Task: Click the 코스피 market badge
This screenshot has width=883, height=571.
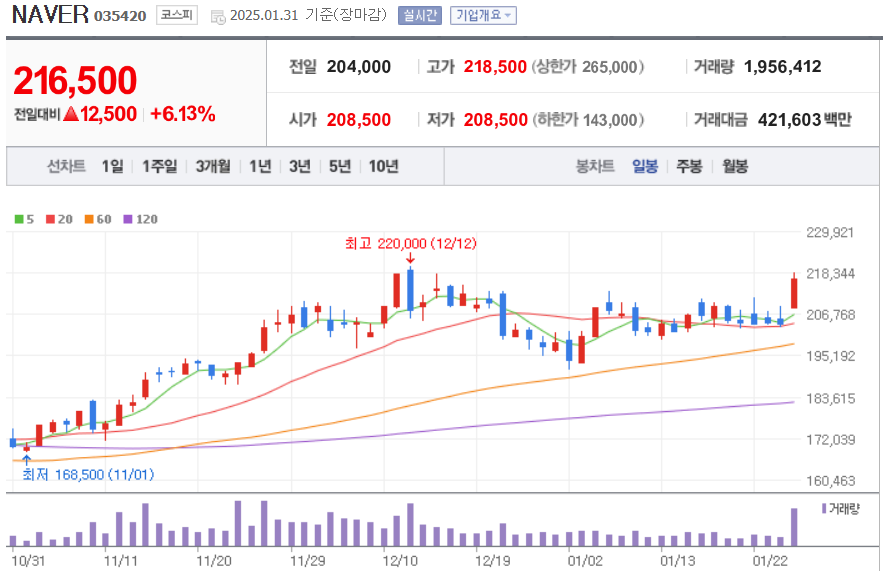Action: 177,15
